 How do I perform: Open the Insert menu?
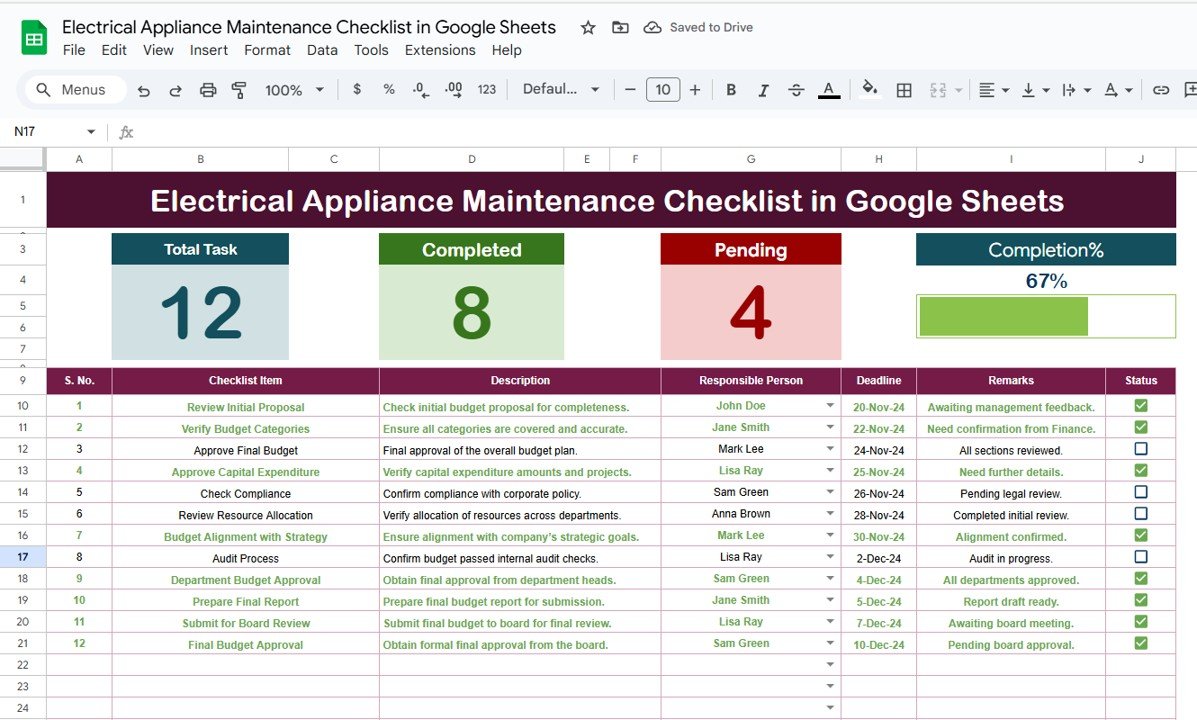click(x=208, y=50)
